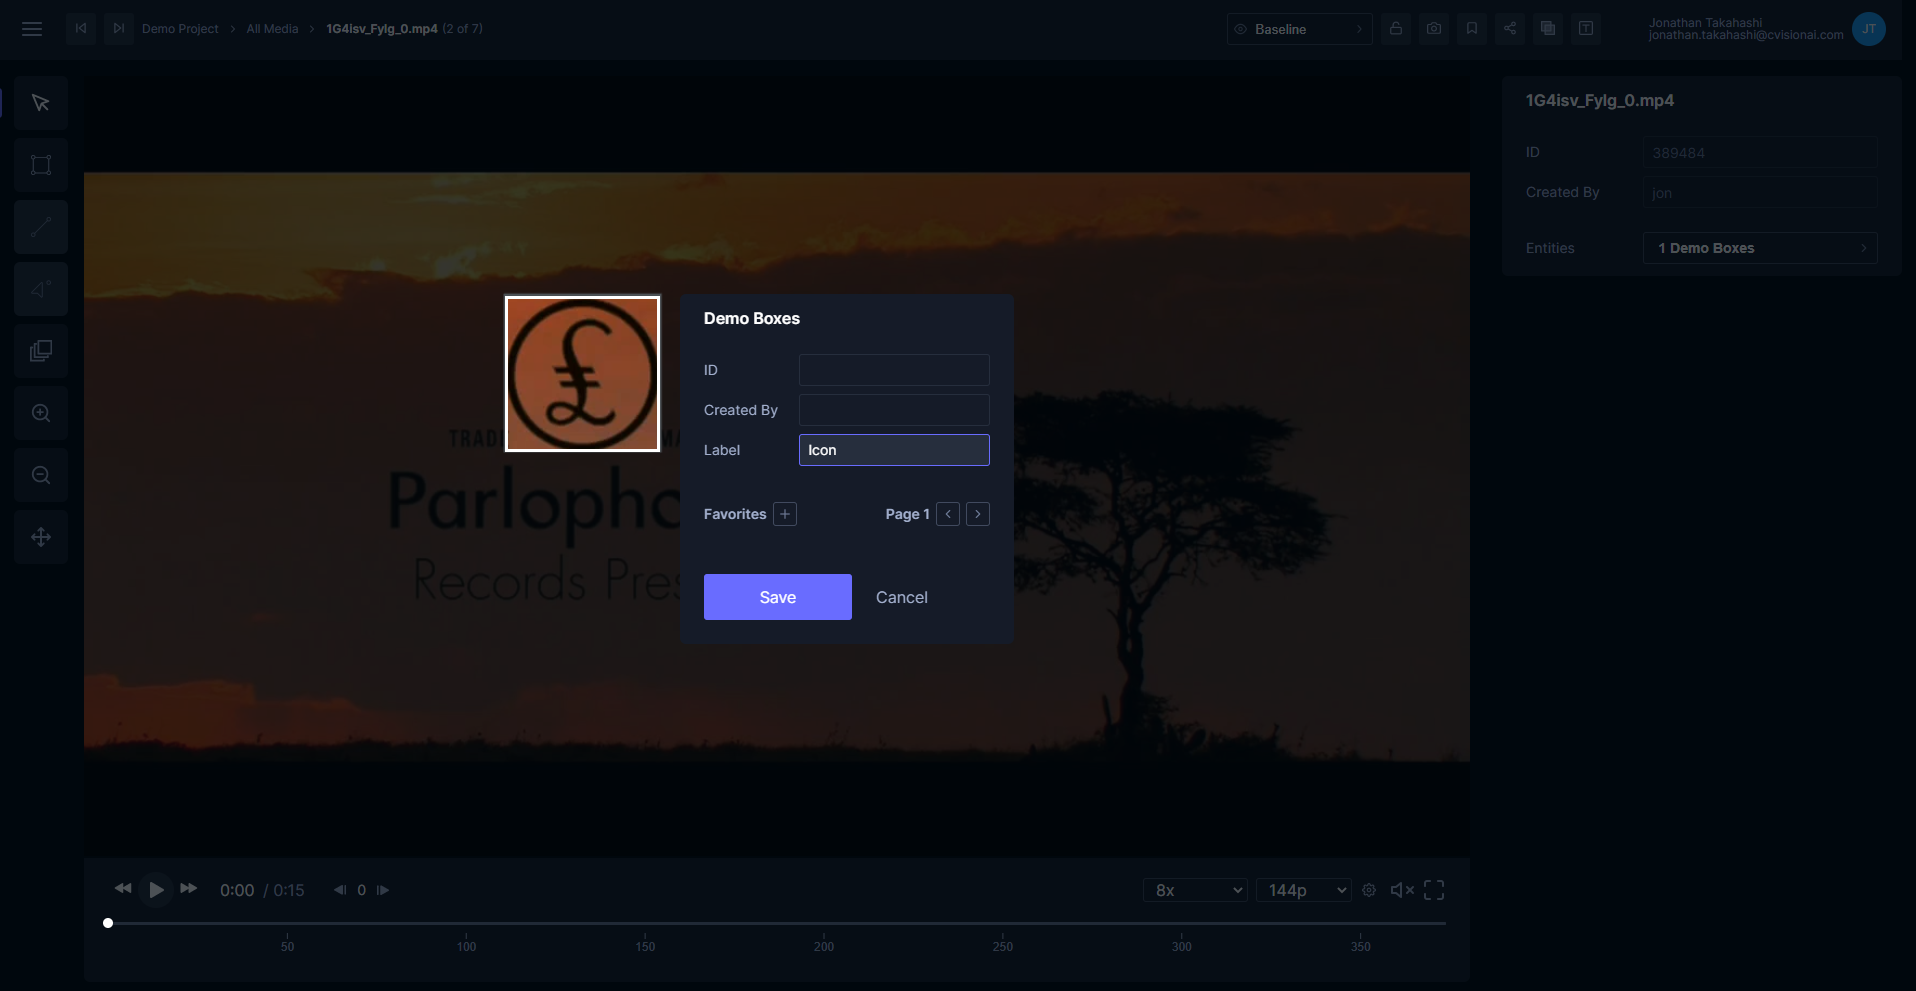Click the Label input field

click(x=893, y=450)
